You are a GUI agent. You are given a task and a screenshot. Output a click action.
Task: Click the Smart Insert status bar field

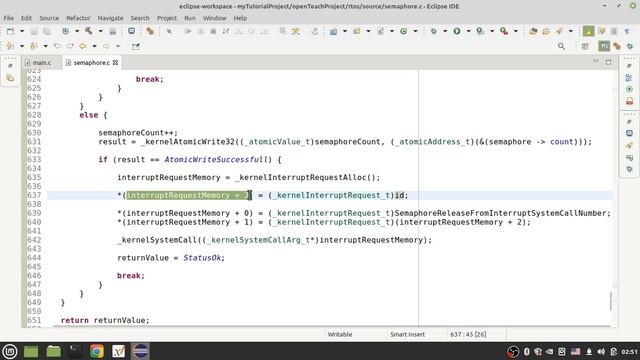pyautogui.click(x=407, y=334)
